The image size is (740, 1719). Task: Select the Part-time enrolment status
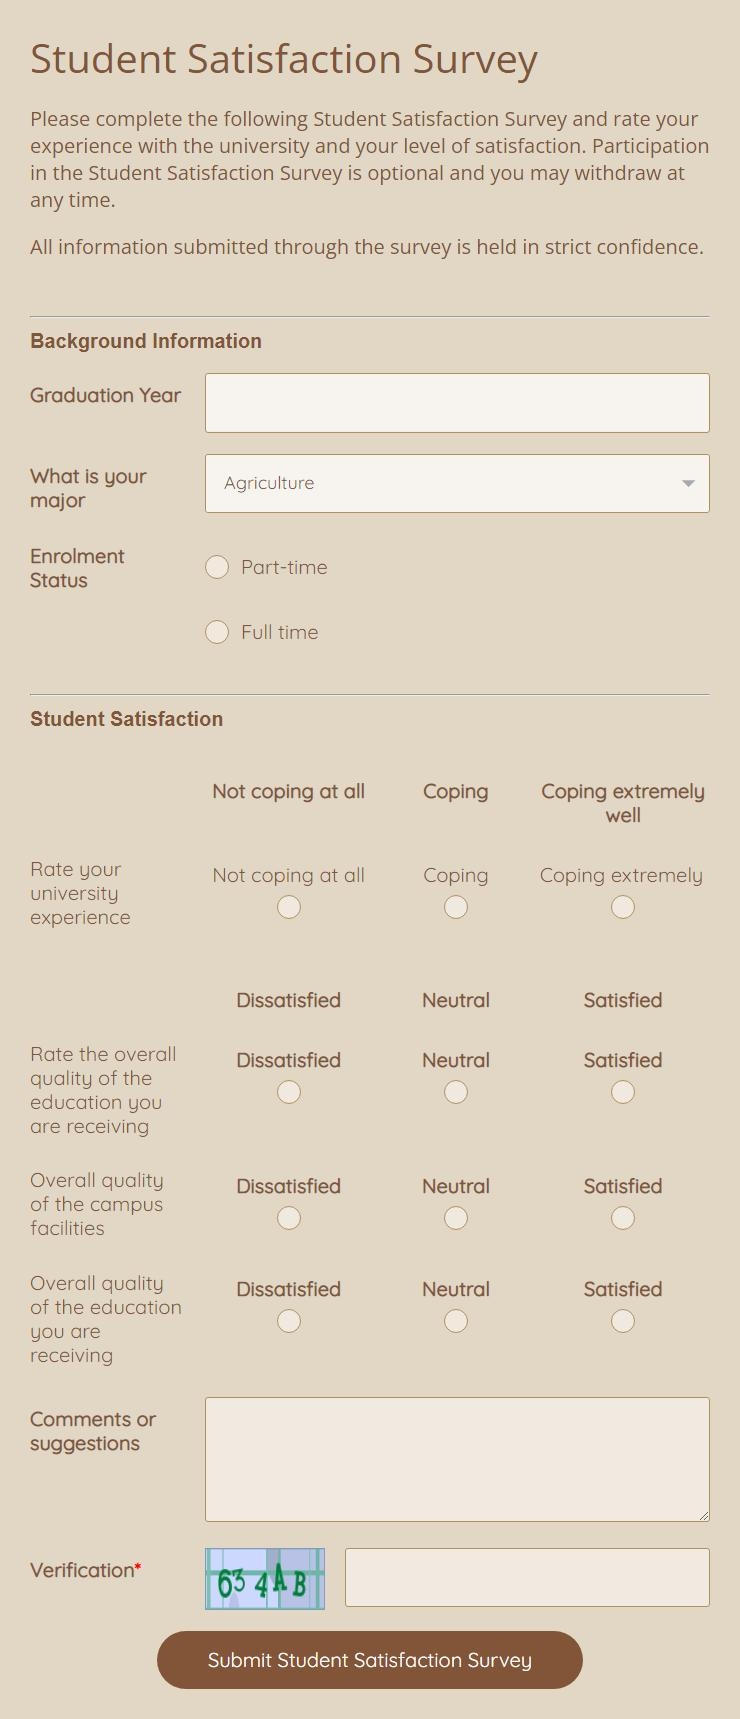click(x=217, y=567)
